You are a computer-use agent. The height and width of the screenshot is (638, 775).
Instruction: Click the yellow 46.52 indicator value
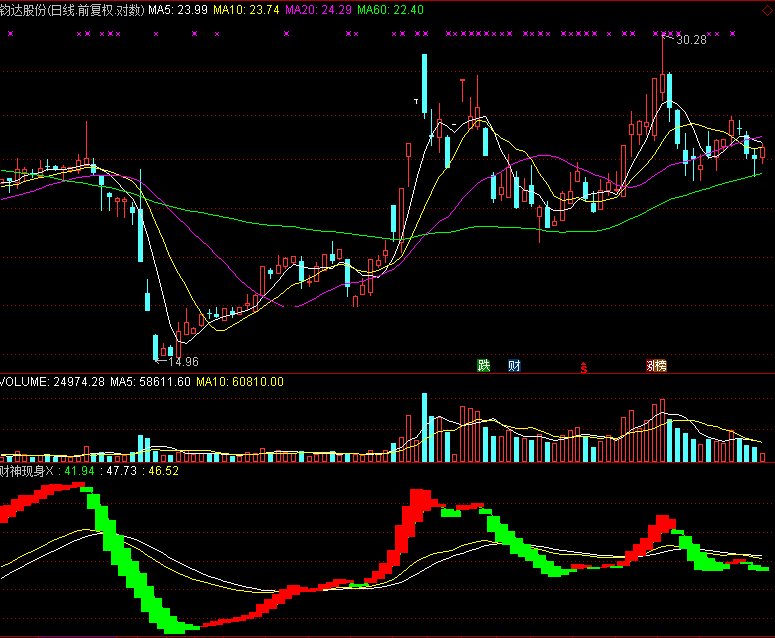(x=164, y=471)
